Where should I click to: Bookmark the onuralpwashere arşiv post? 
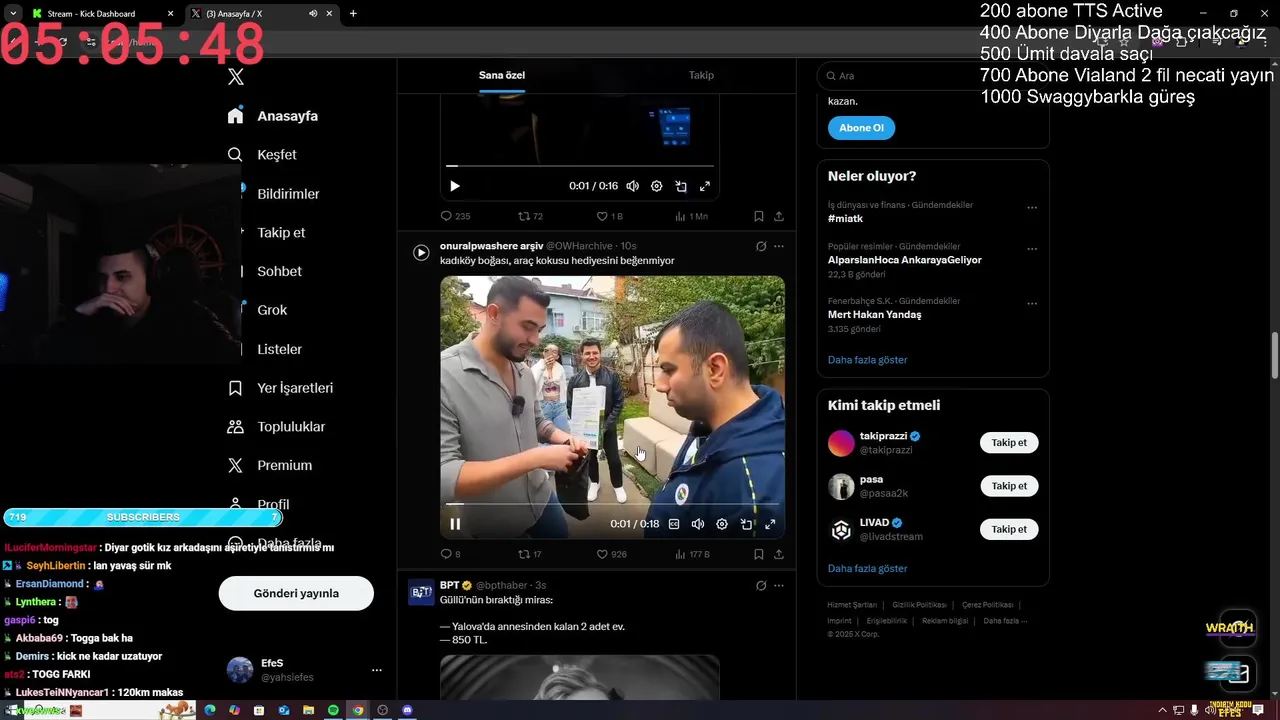[x=759, y=554]
